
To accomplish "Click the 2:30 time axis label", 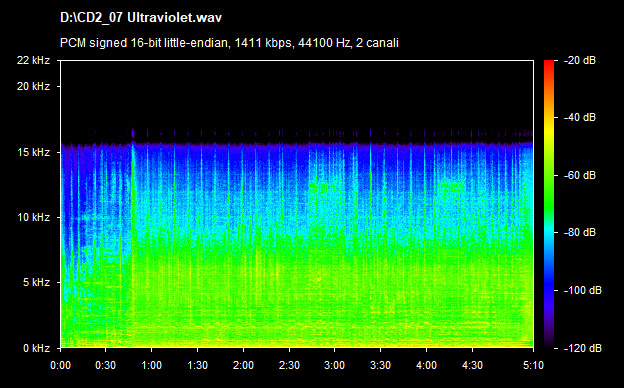I will 289,365.
